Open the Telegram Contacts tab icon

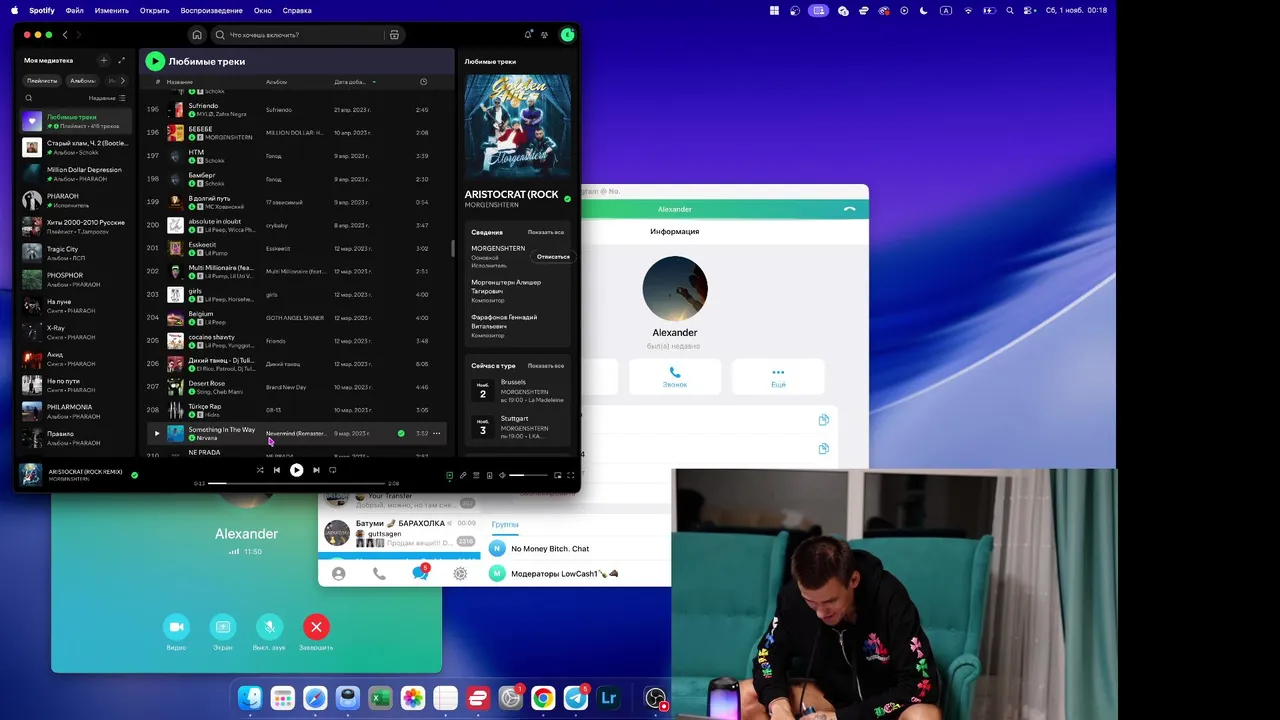pos(339,574)
